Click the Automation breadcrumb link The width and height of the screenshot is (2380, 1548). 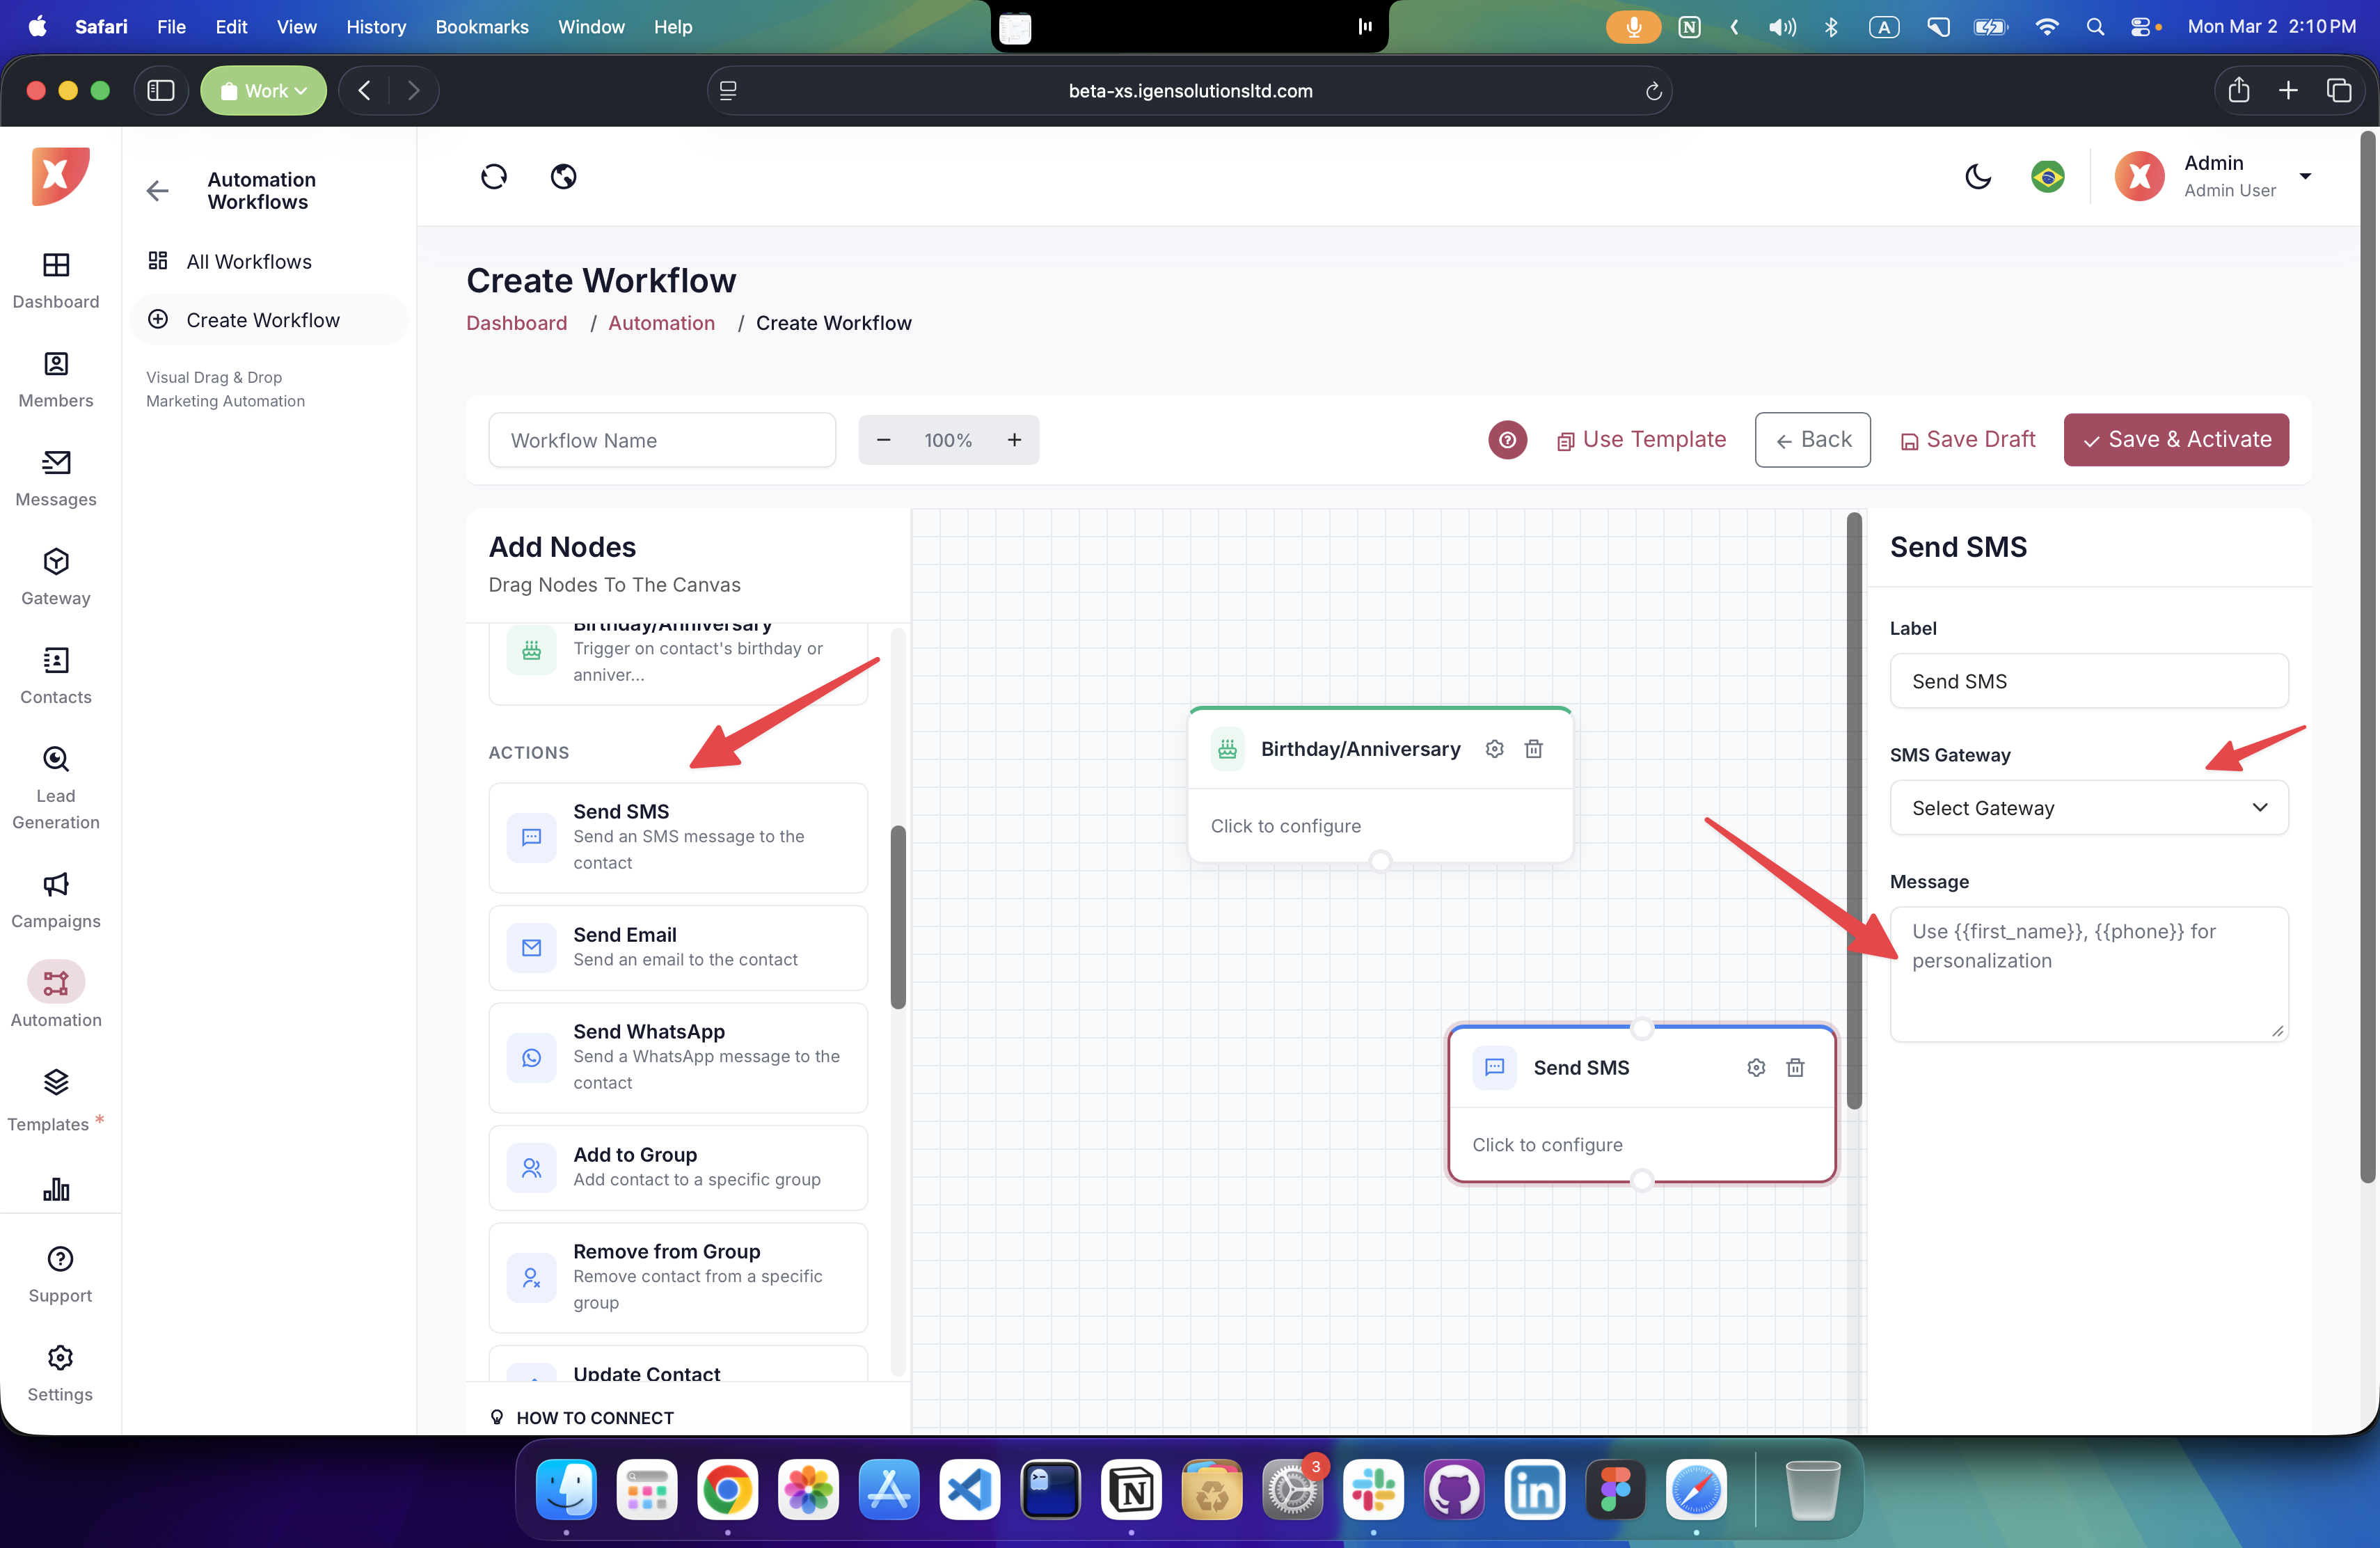(661, 323)
